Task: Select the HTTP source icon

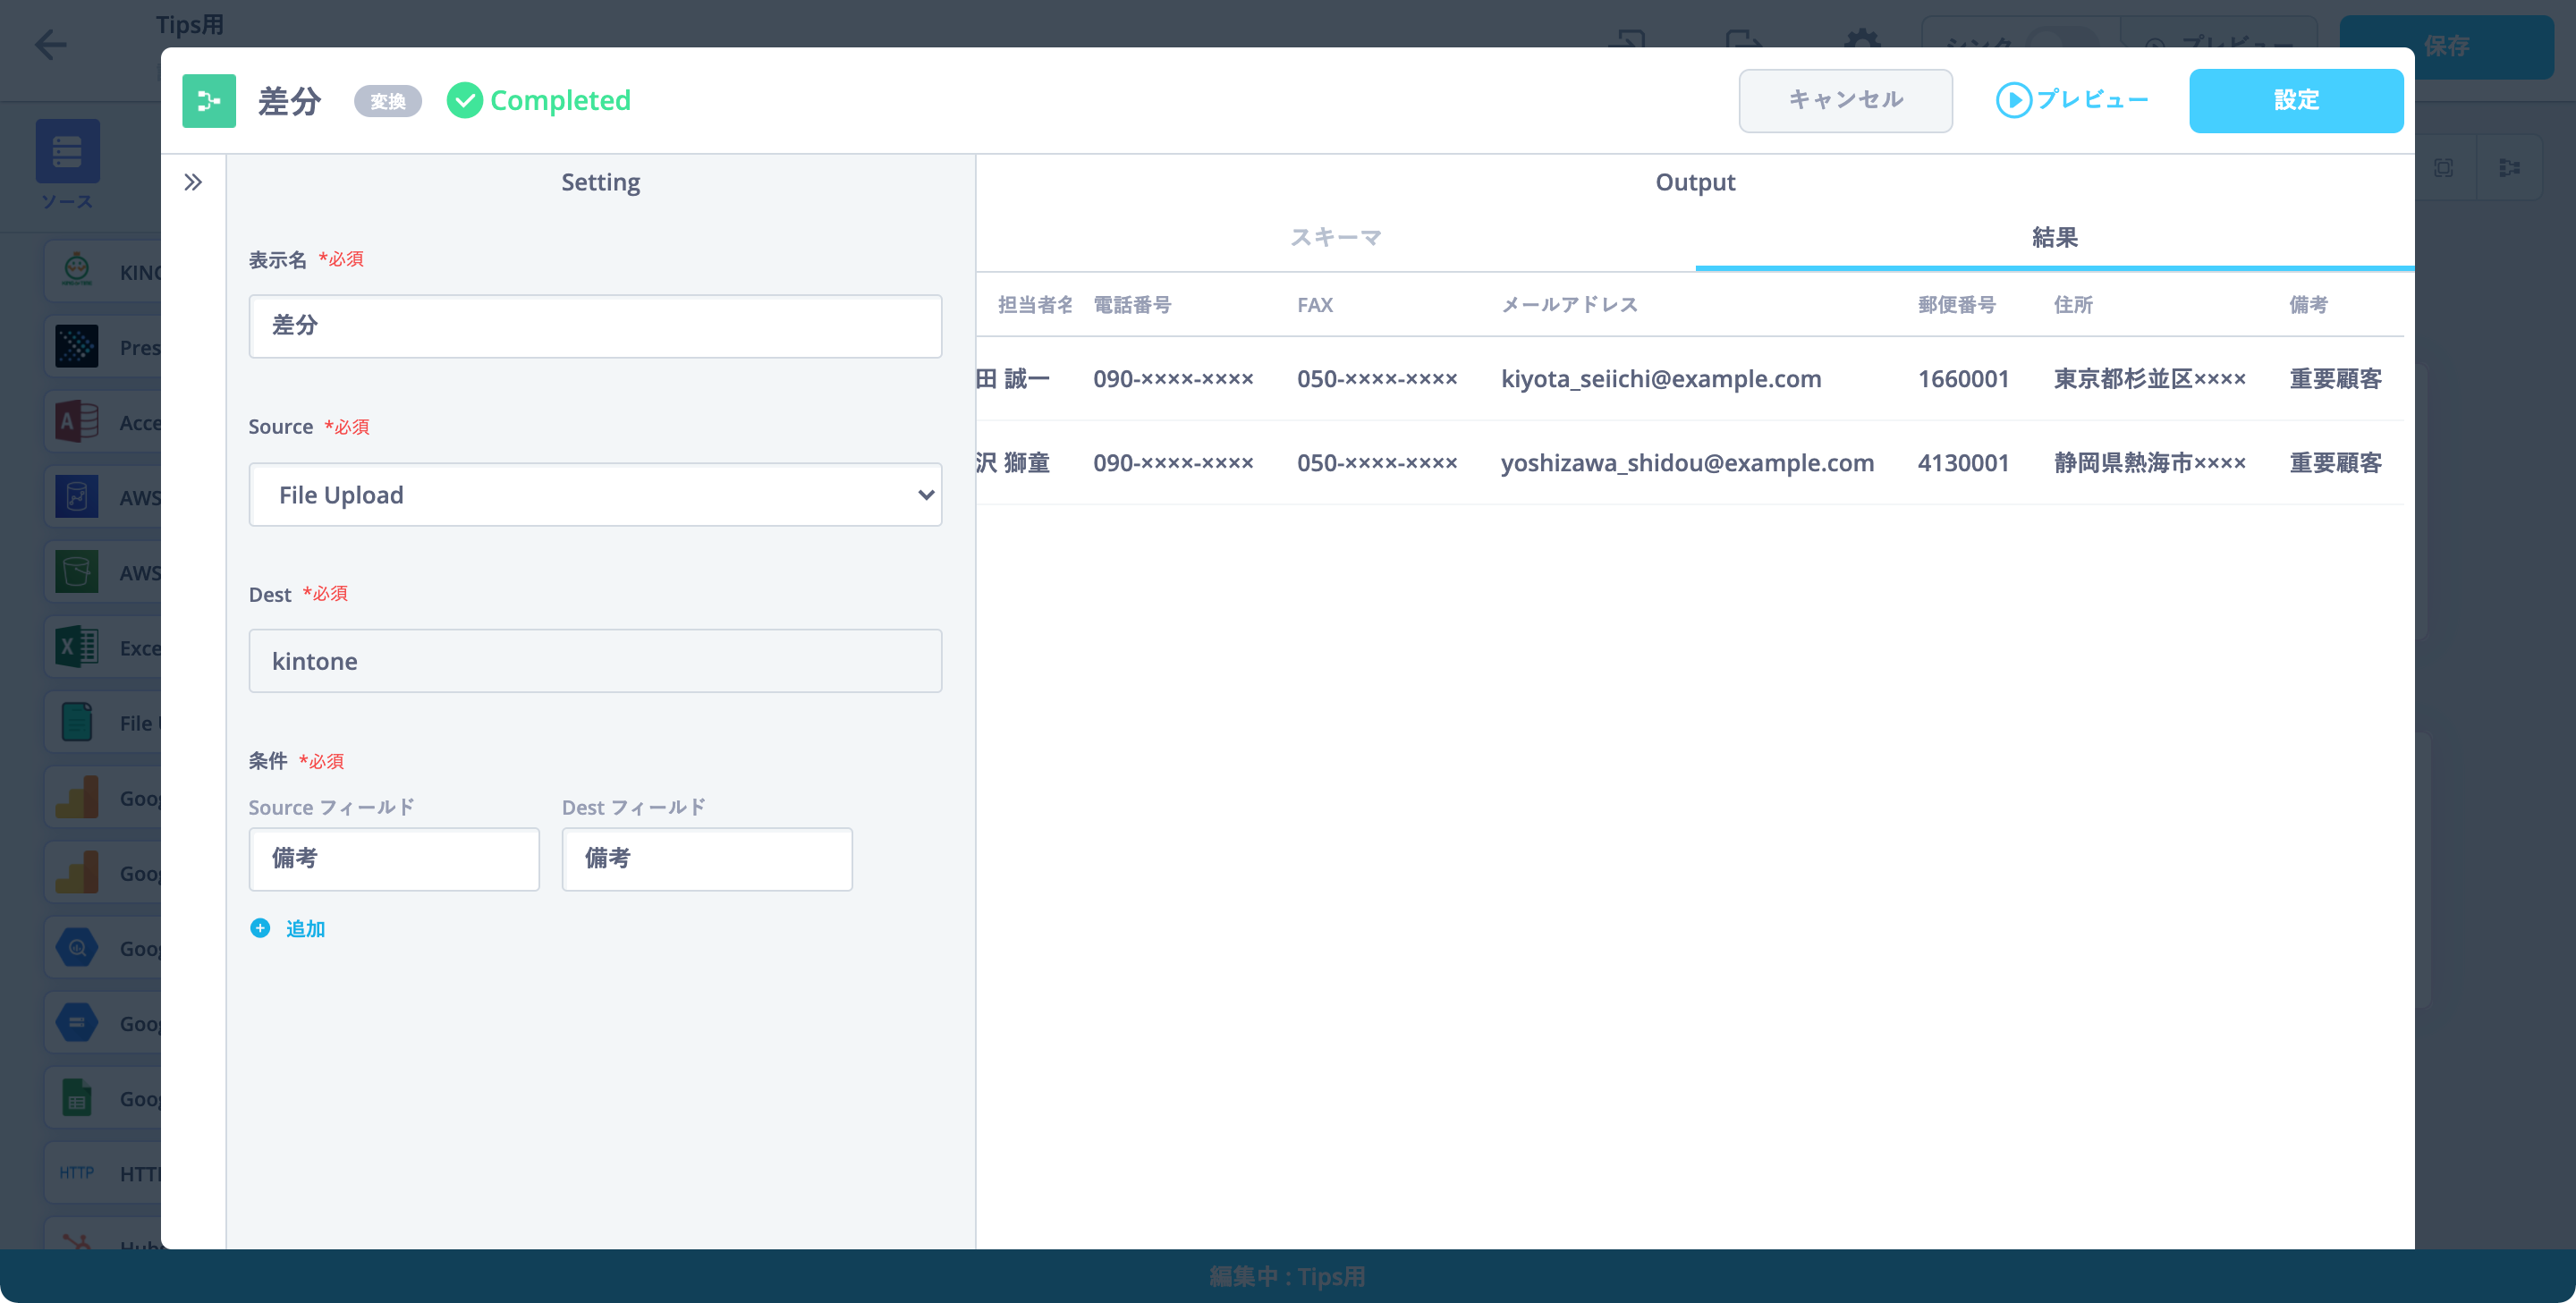Action: (77, 1172)
